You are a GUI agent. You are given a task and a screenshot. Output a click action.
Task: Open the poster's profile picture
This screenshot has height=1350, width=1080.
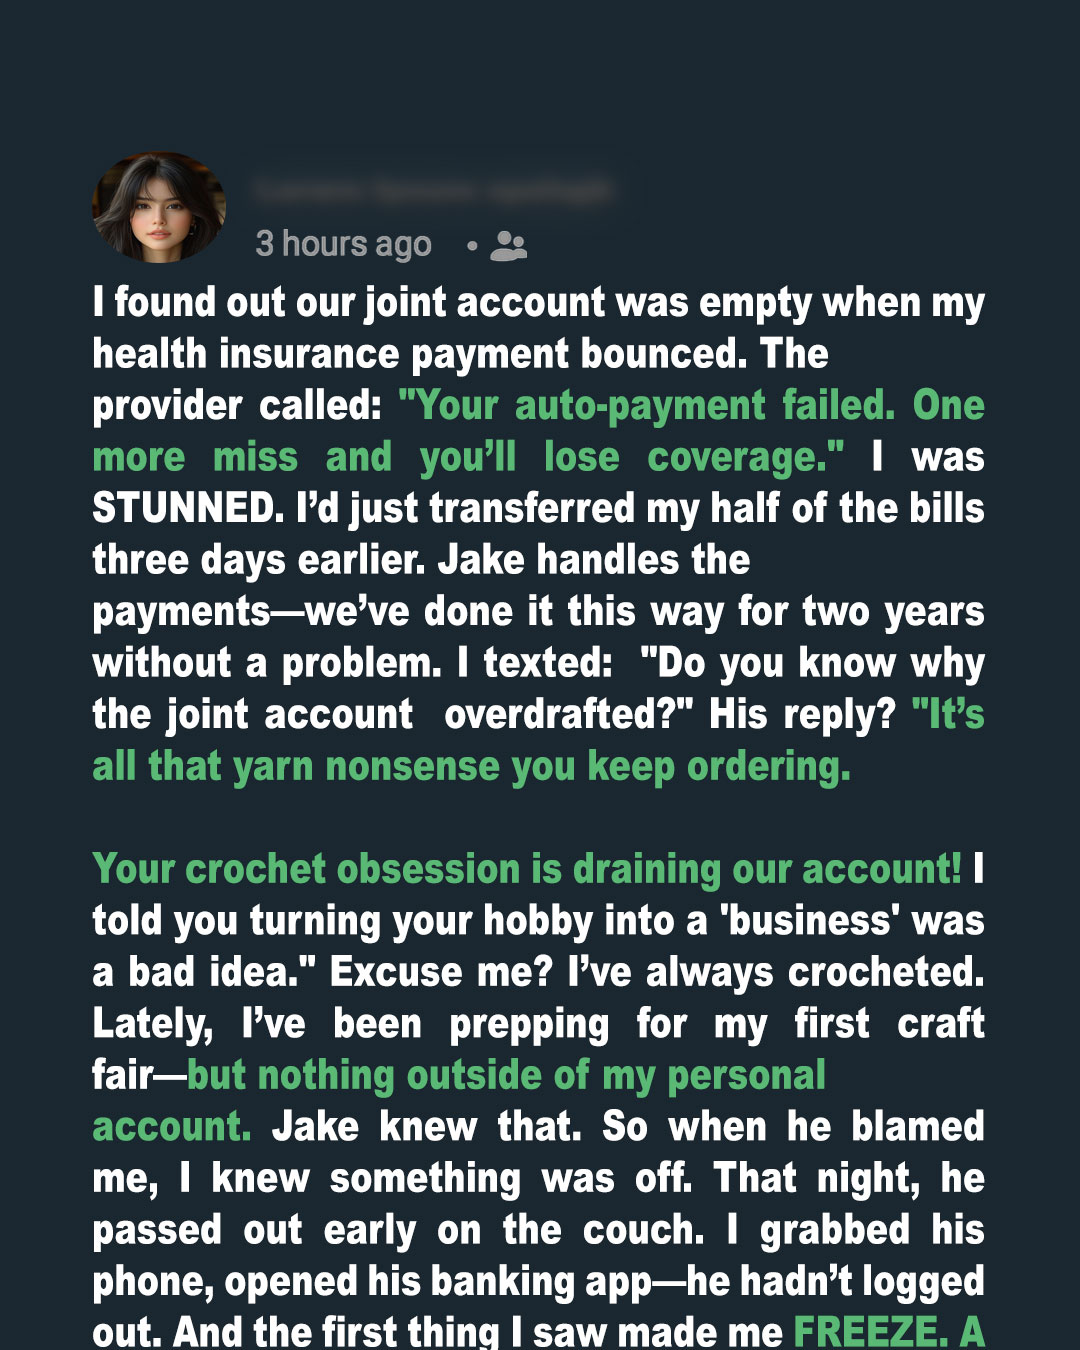(159, 207)
